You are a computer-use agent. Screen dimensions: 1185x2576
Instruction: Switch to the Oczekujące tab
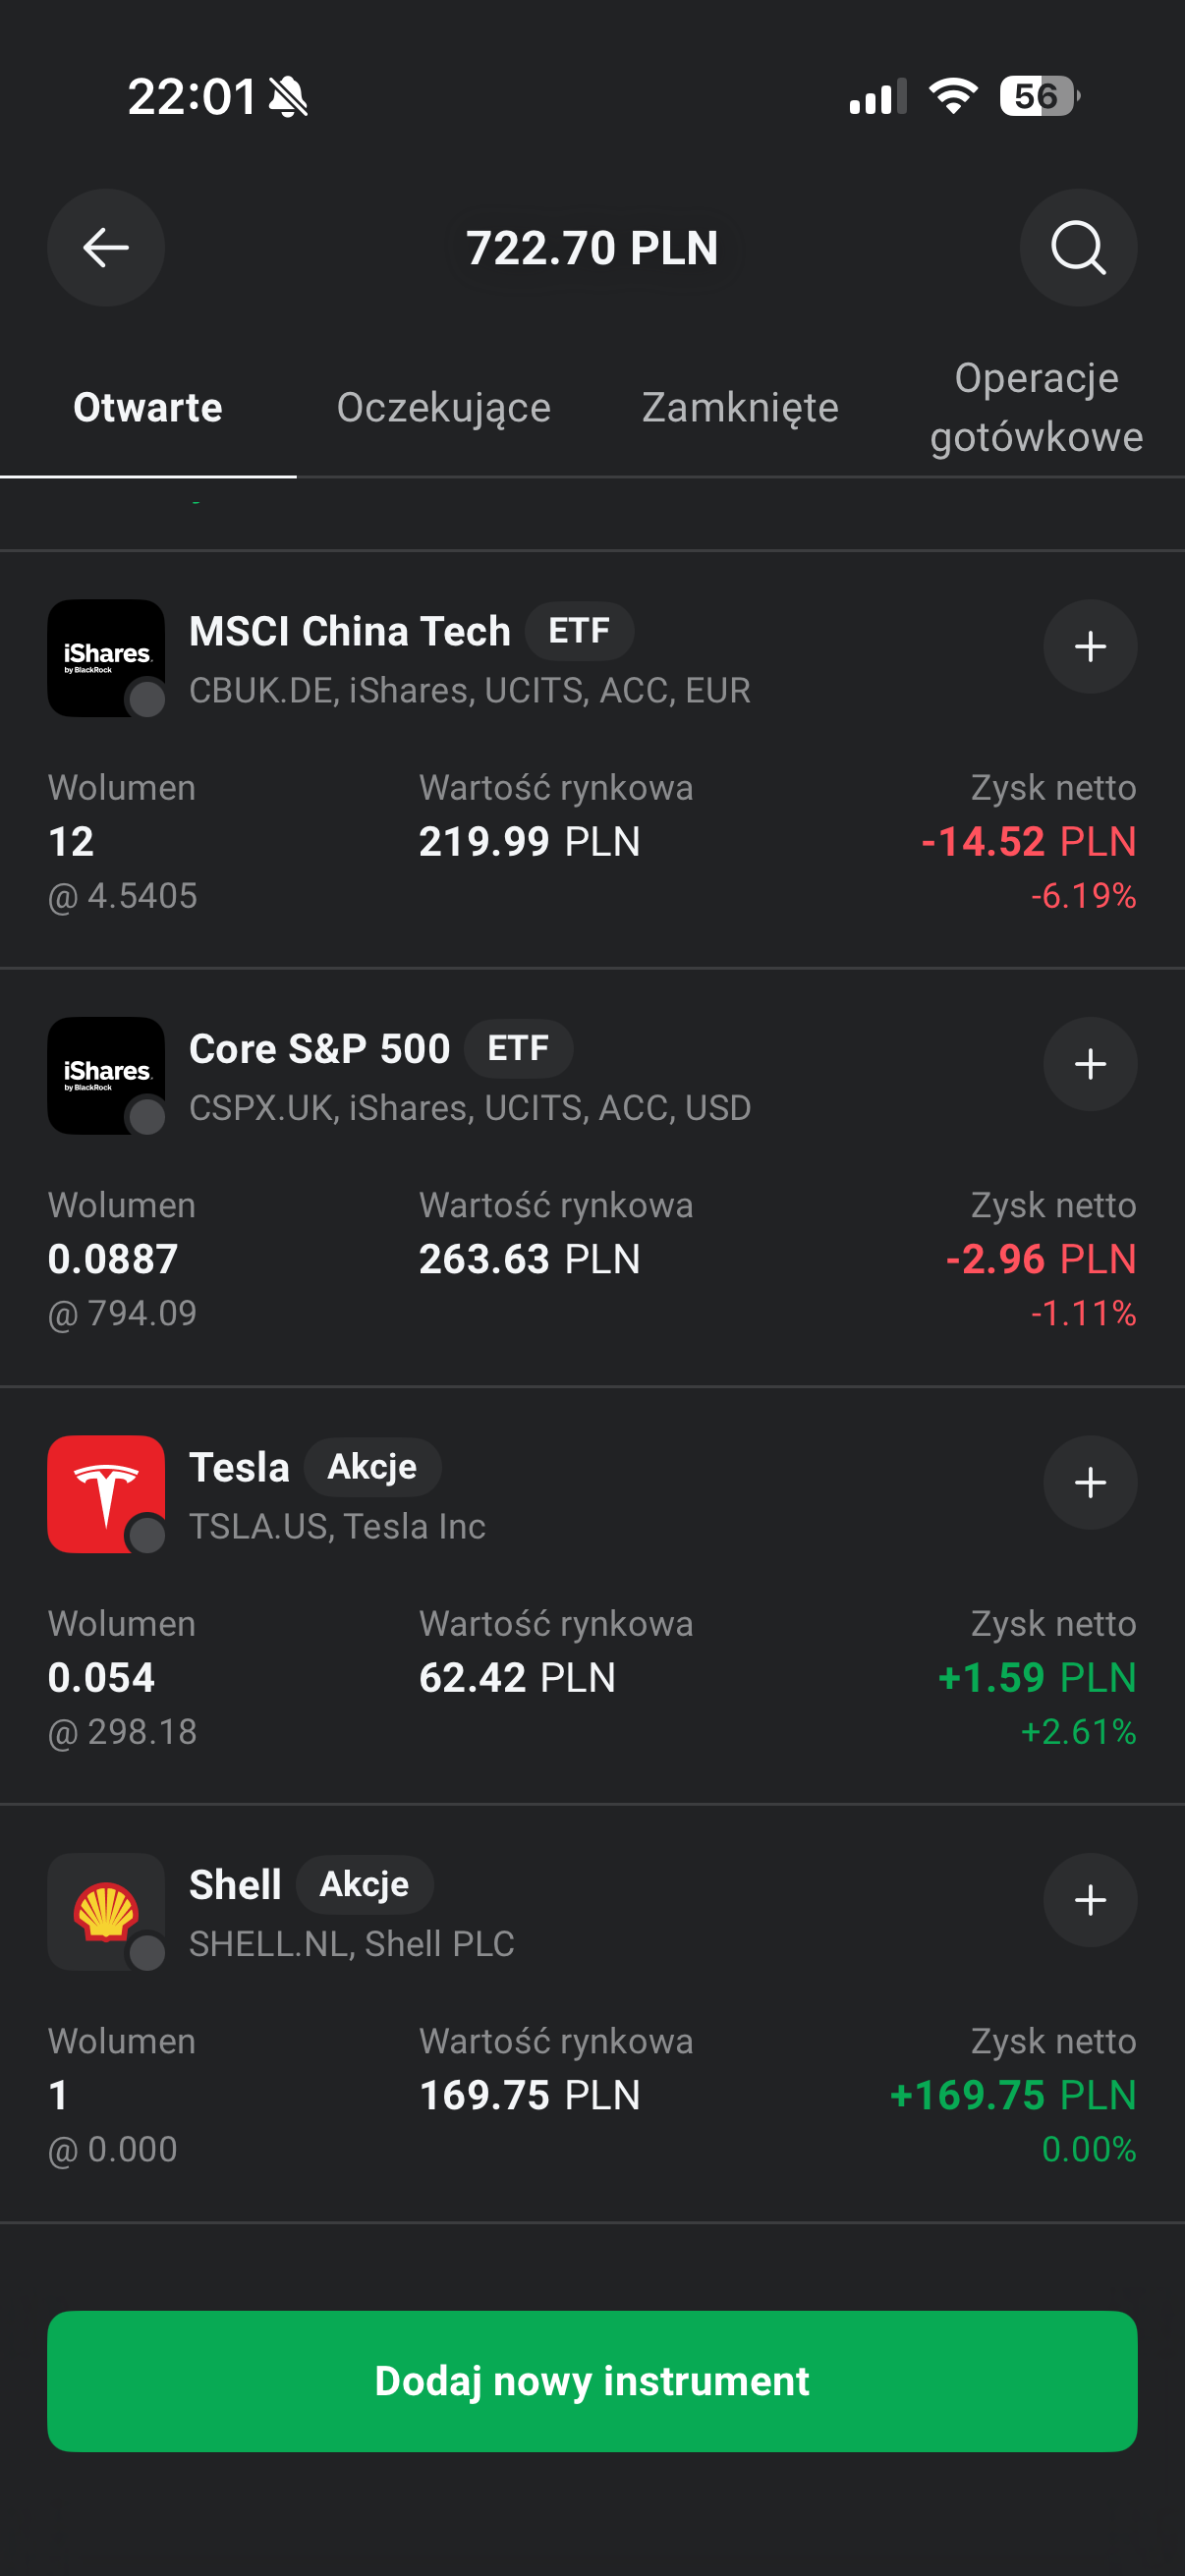pos(444,407)
